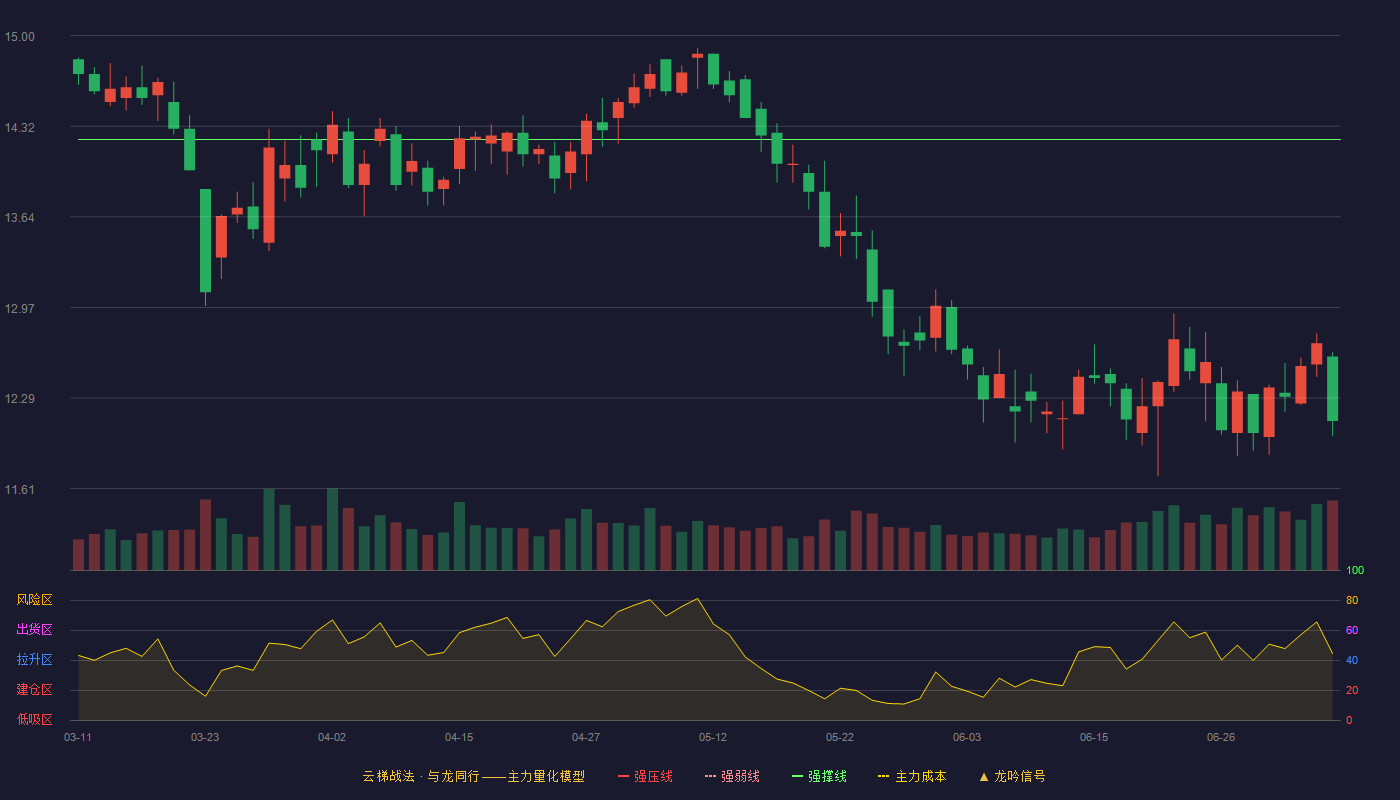The height and width of the screenshot is (800, 1400).
Task: Click the 龙吟信号 triangle legend icon
Action: click(x=984, y=776)
